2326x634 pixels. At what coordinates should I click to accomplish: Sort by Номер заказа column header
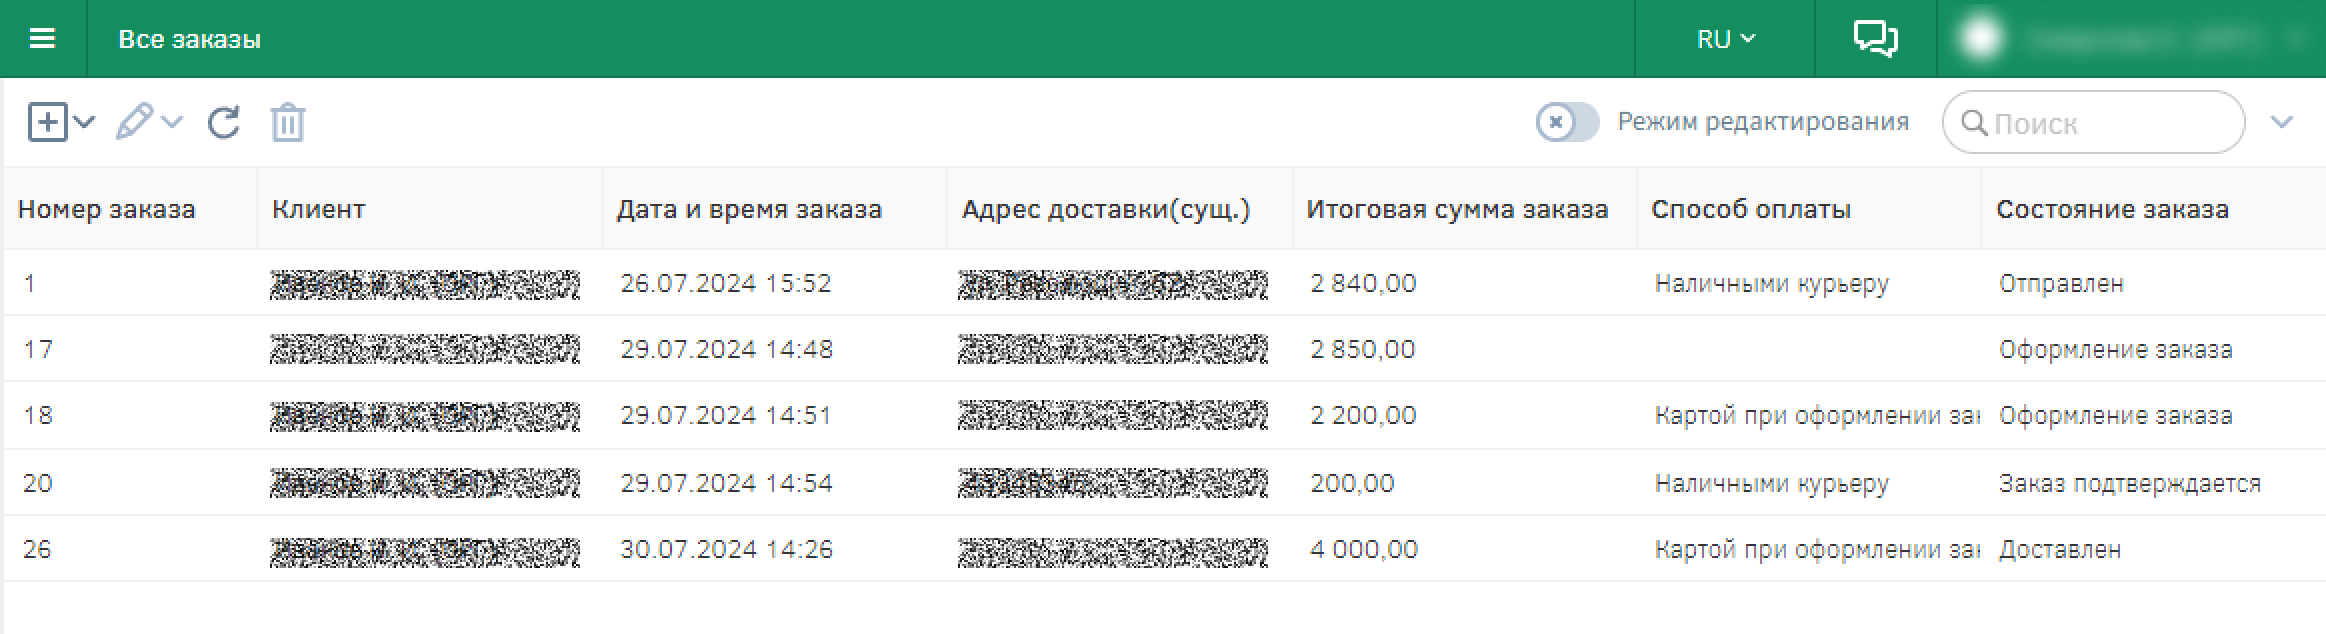(107, 209)
